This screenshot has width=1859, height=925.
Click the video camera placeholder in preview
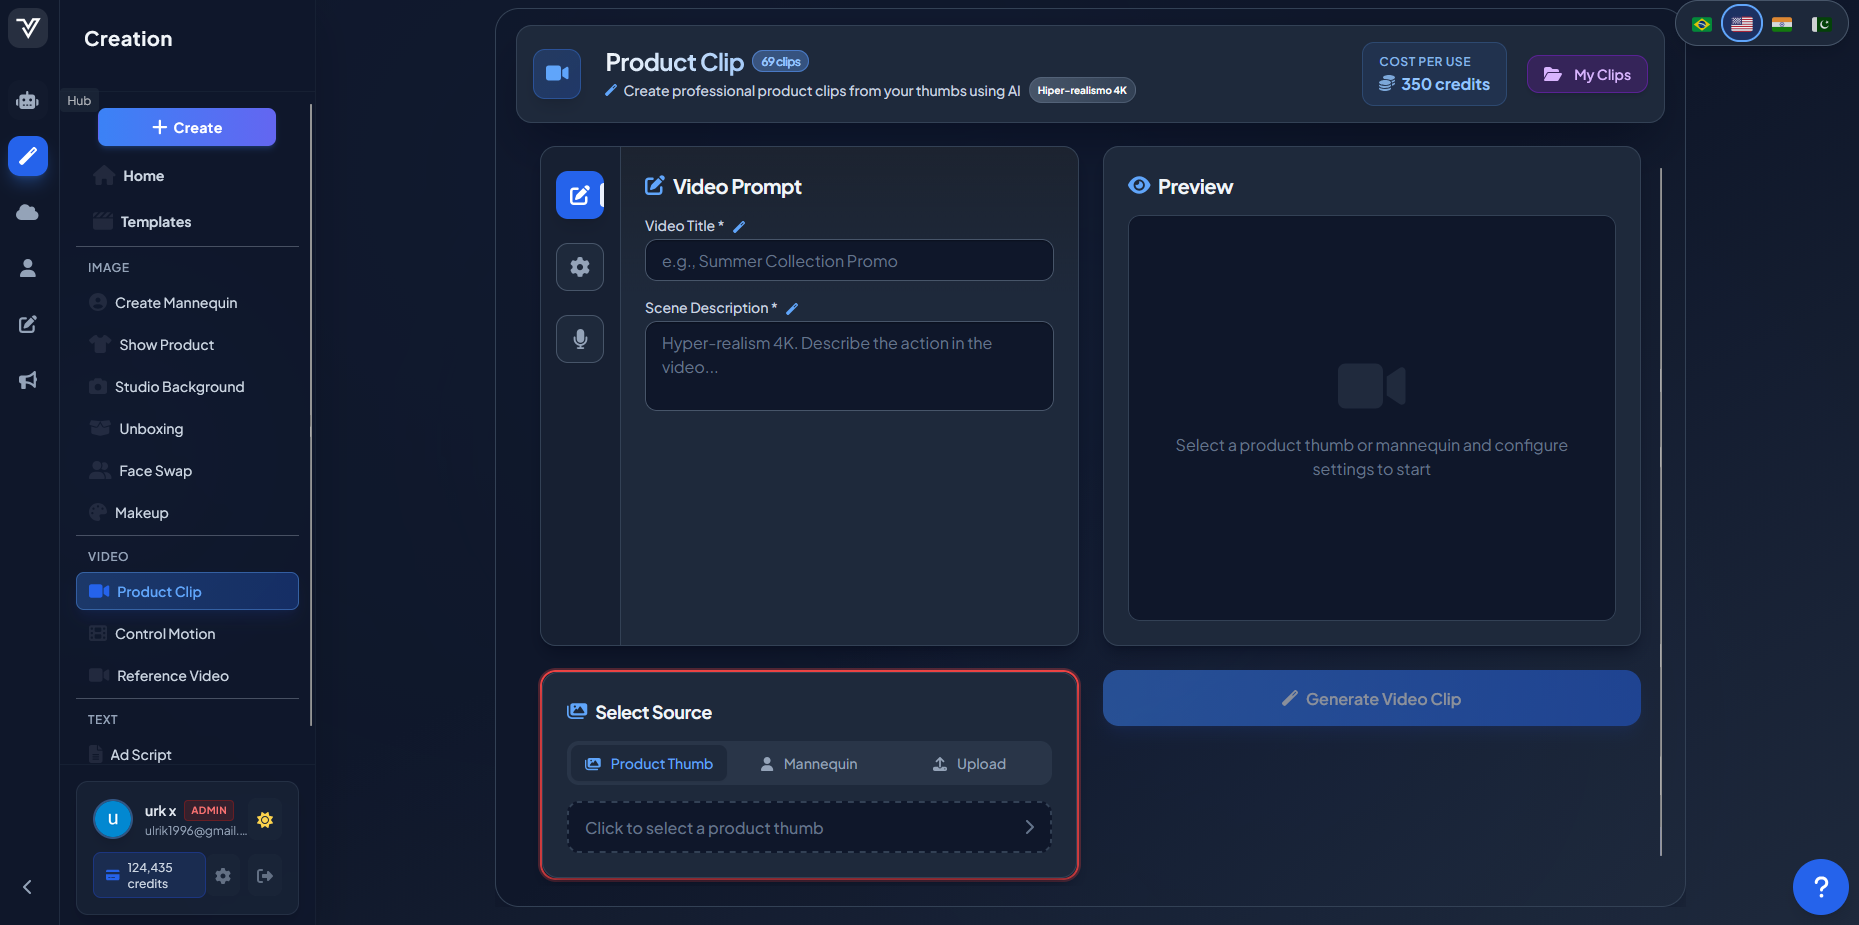tap(1371, 386)
